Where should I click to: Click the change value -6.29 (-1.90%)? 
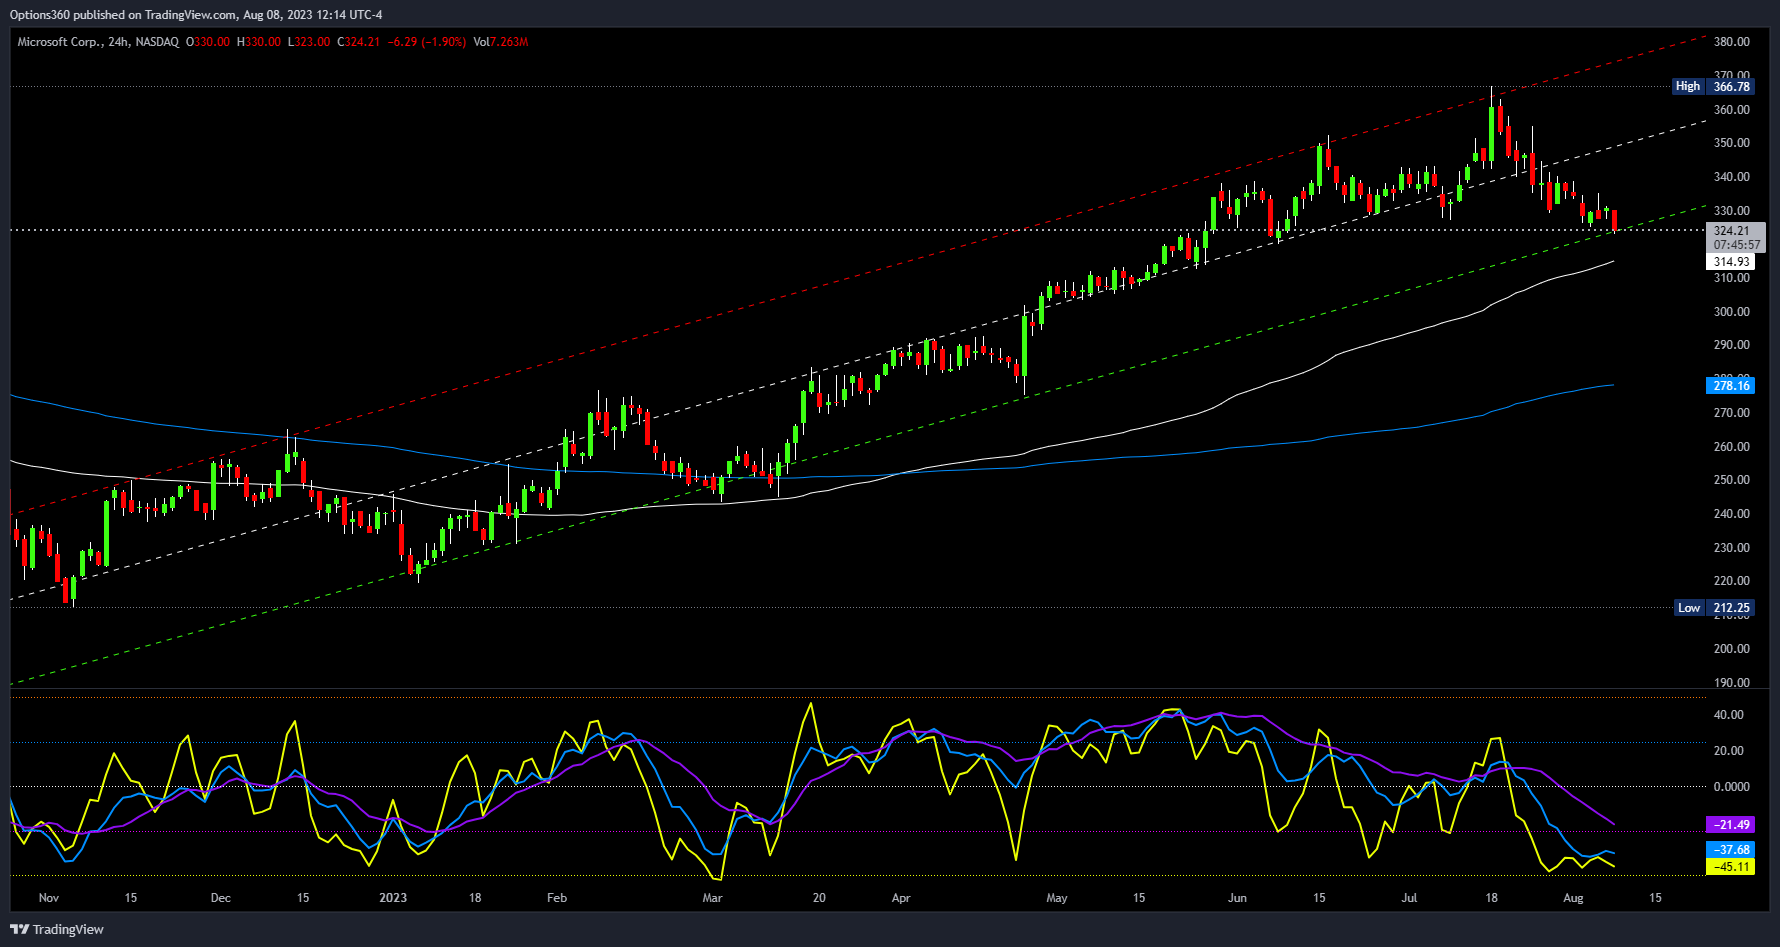pyautogui.click(x=427, y=42)
